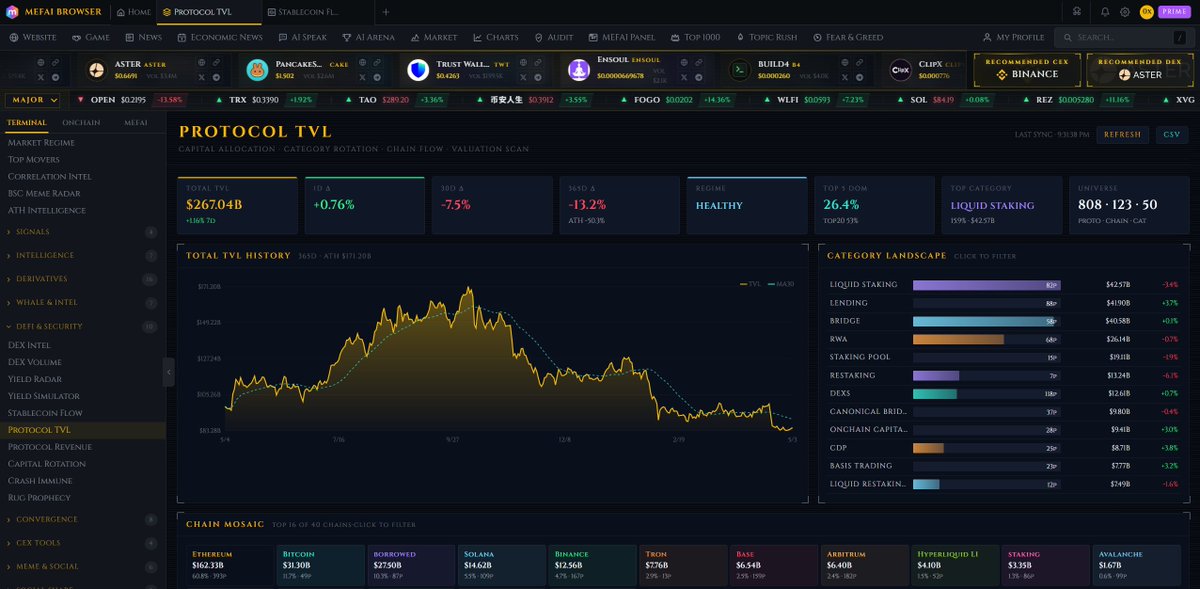Image resolution: width=1200 pixels, height=589 pixels.
Task: Open settings via the gear icon
Action: pos(1125,12)
